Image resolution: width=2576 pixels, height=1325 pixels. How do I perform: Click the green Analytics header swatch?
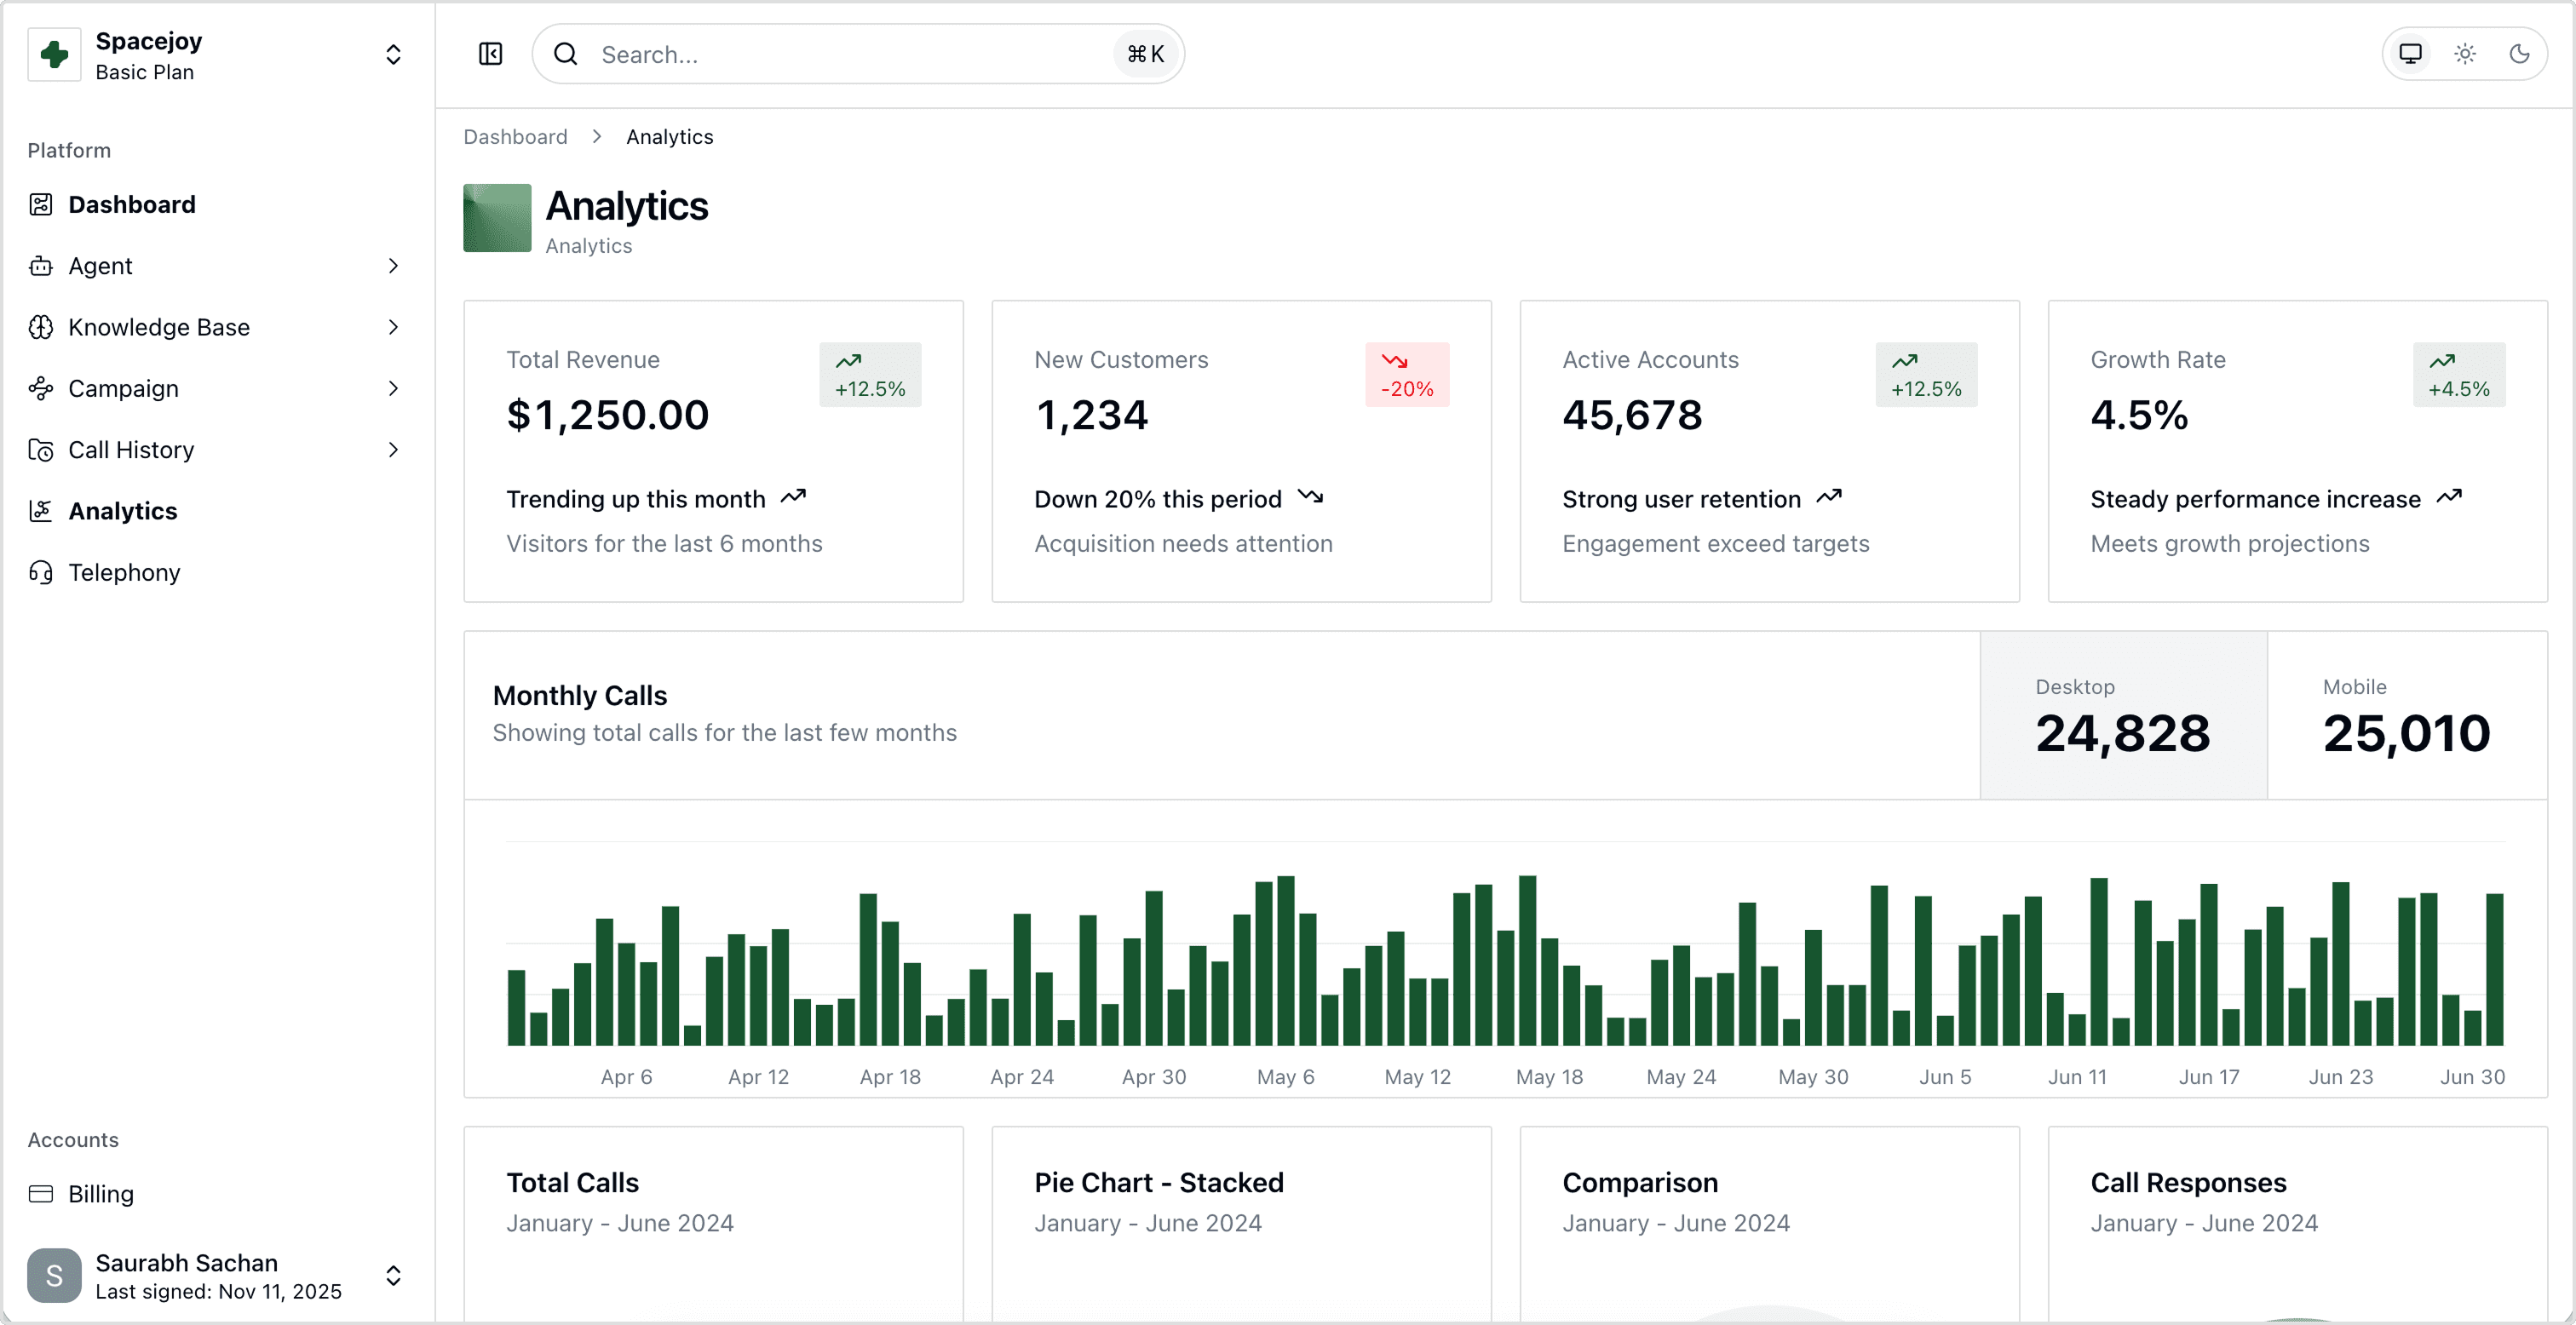497,218
